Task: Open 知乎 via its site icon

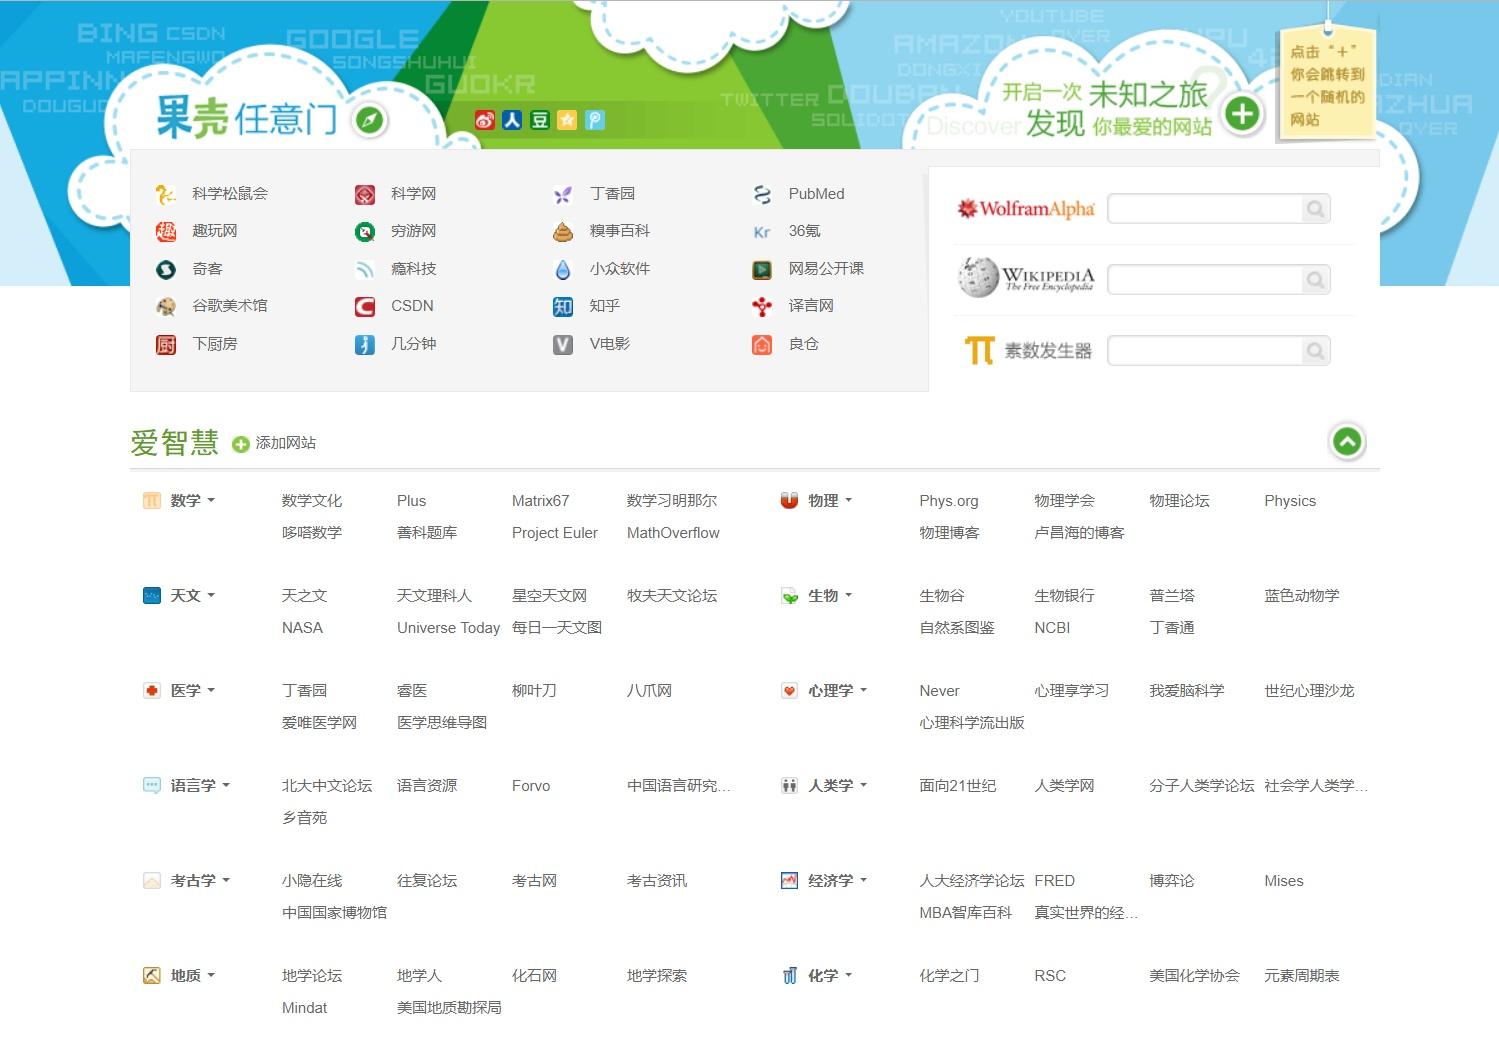Action: pyautogui.click(x=563, y=306)
